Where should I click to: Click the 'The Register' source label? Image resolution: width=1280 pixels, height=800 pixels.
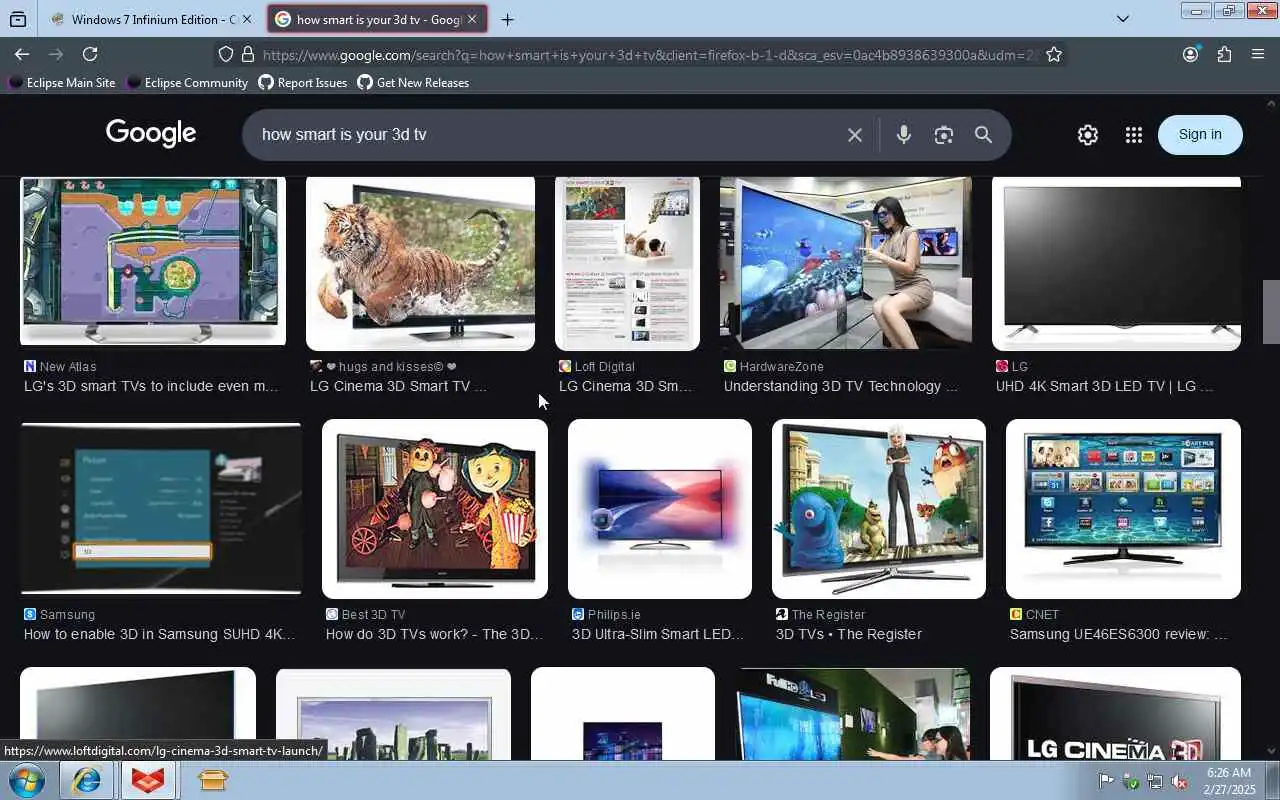pos(828,615)
